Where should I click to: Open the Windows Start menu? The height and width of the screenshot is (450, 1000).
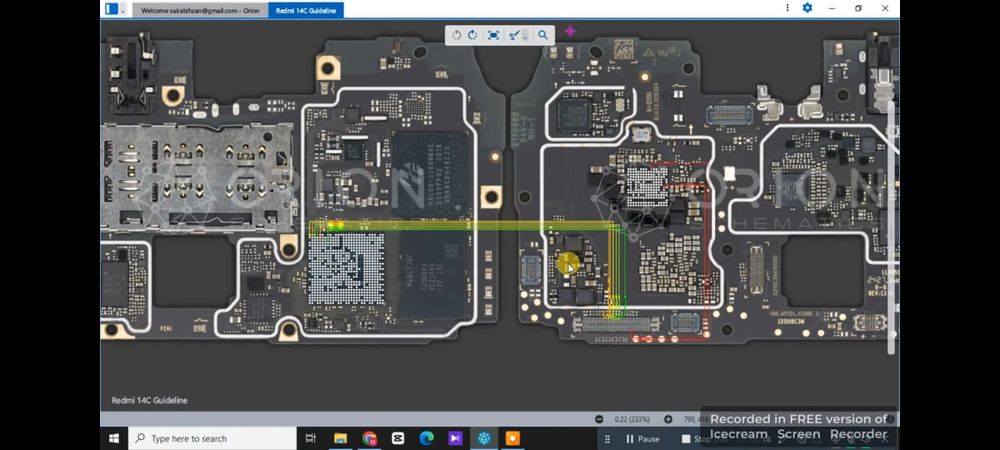[x=114, y=439]
